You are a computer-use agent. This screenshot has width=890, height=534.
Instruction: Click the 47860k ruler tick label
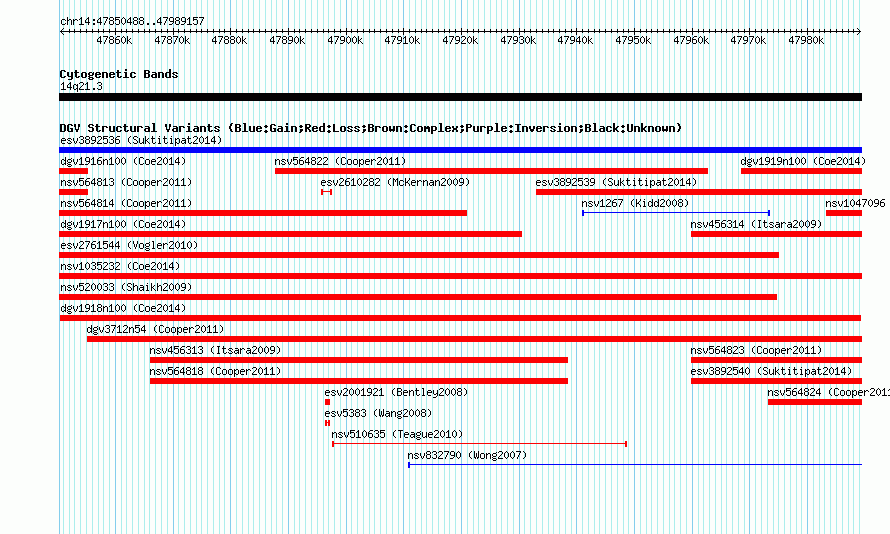coord(114,40)
